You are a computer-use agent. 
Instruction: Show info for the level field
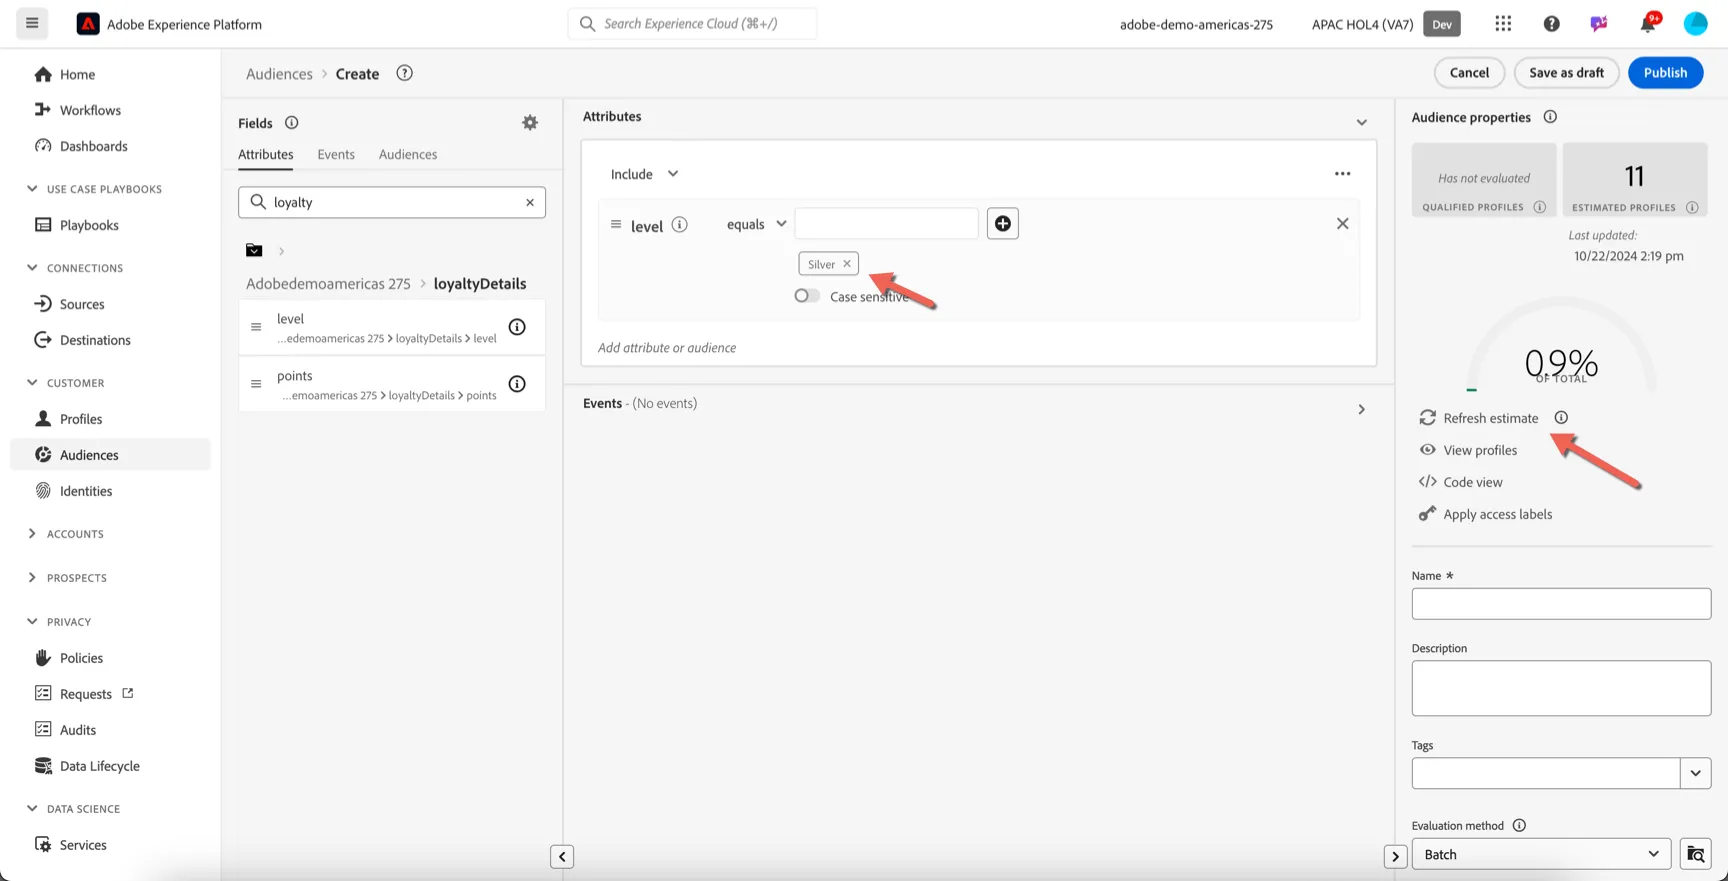pyautogui.click(x=517, y=327)
